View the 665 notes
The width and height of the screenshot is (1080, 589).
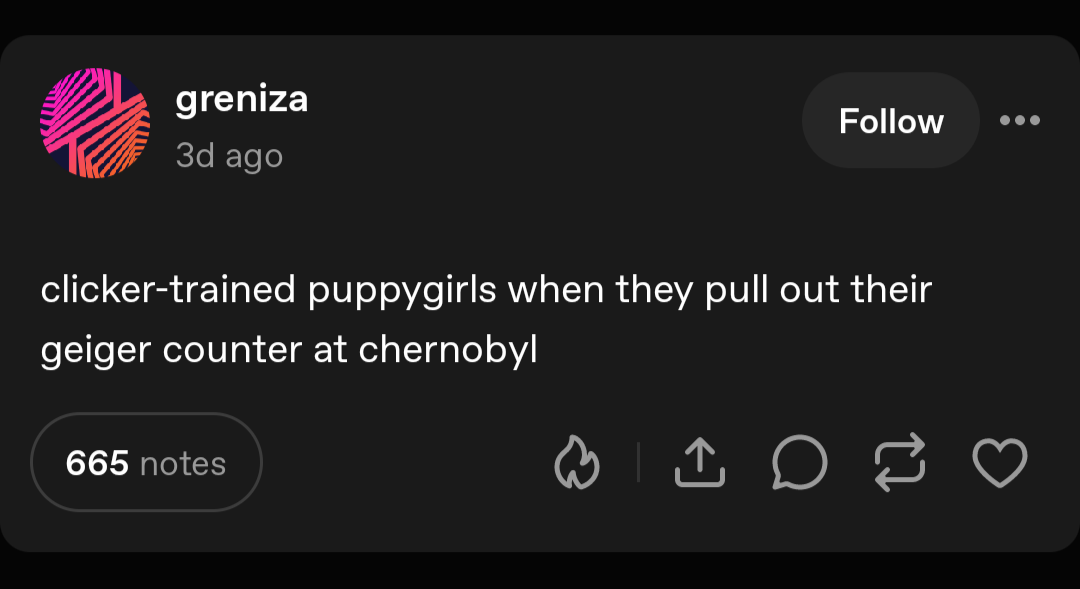click(x=146, y=463)
